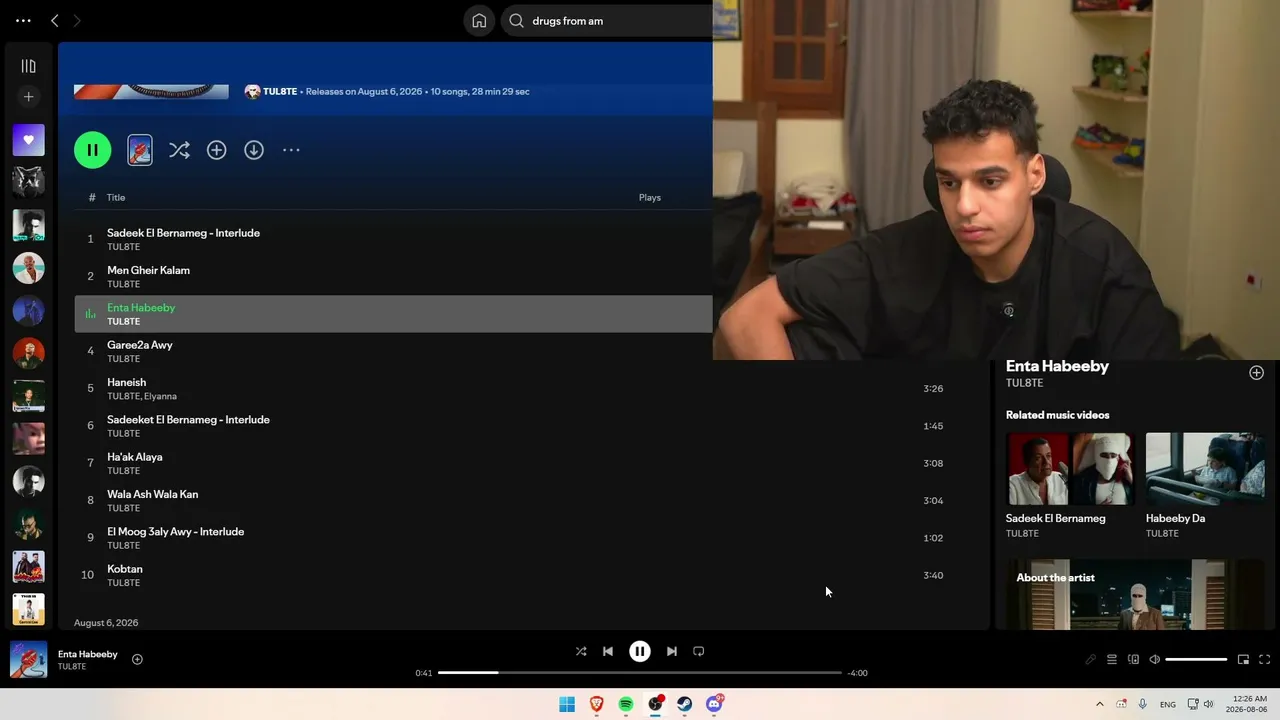Toggle shuffle in the album action row

[179, 150]
